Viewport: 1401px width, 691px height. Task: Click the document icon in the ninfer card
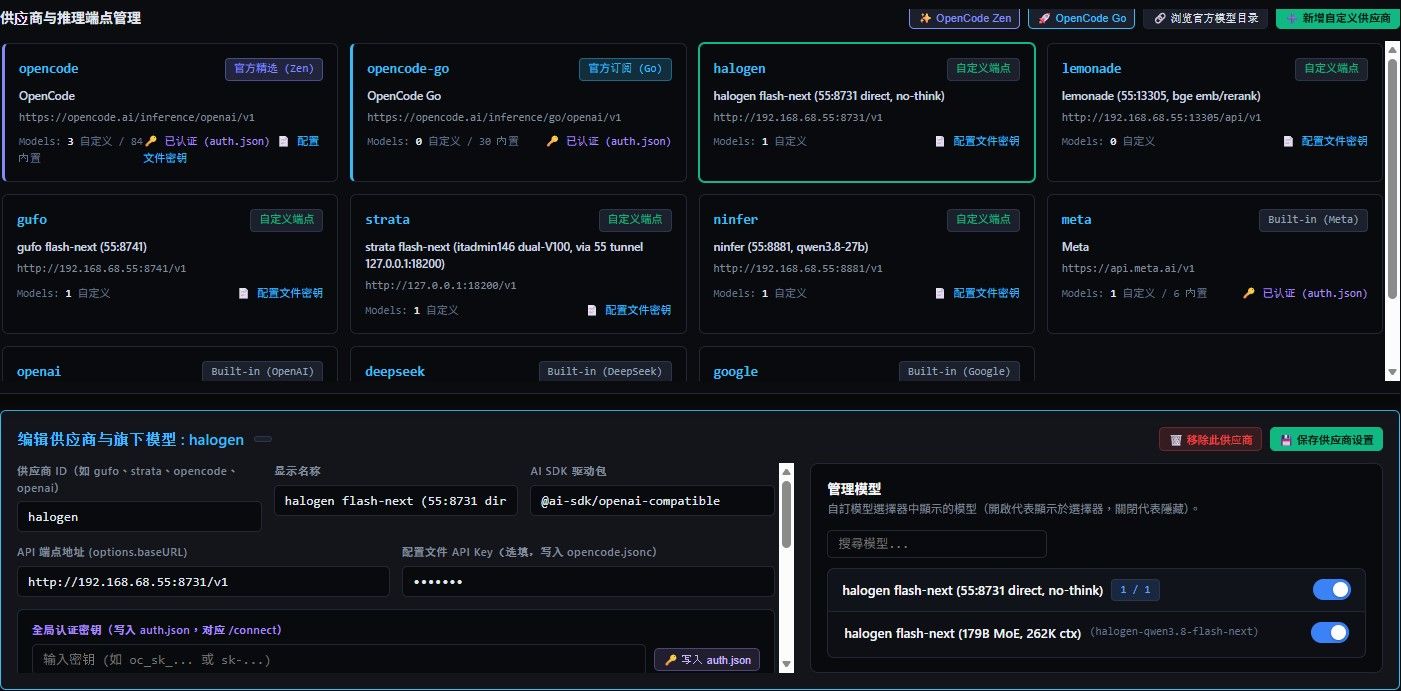point(940,293)
